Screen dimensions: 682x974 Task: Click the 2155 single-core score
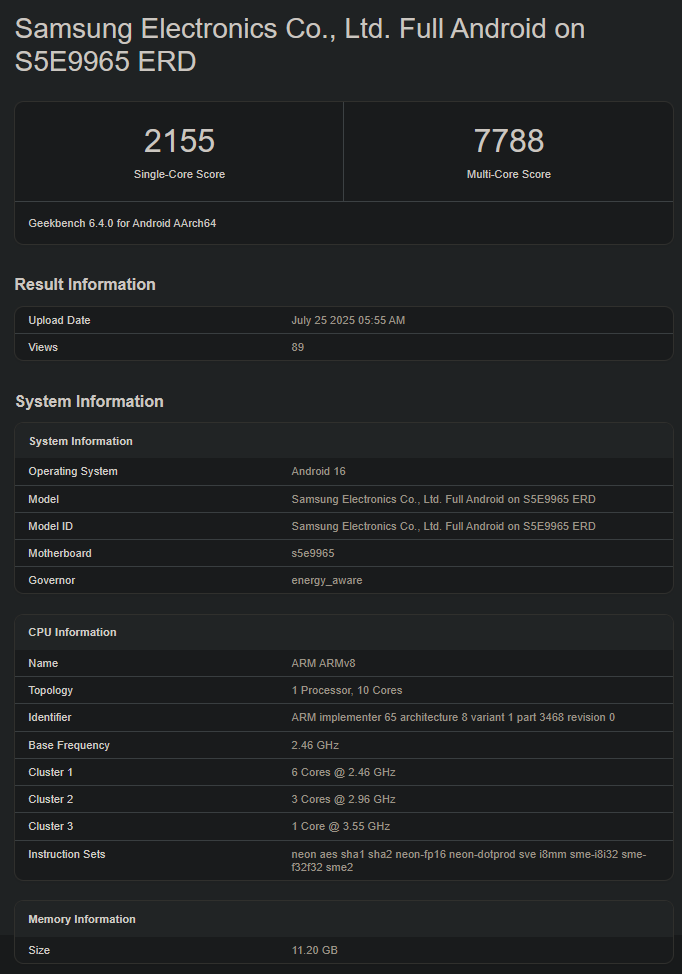click(179, 141)
